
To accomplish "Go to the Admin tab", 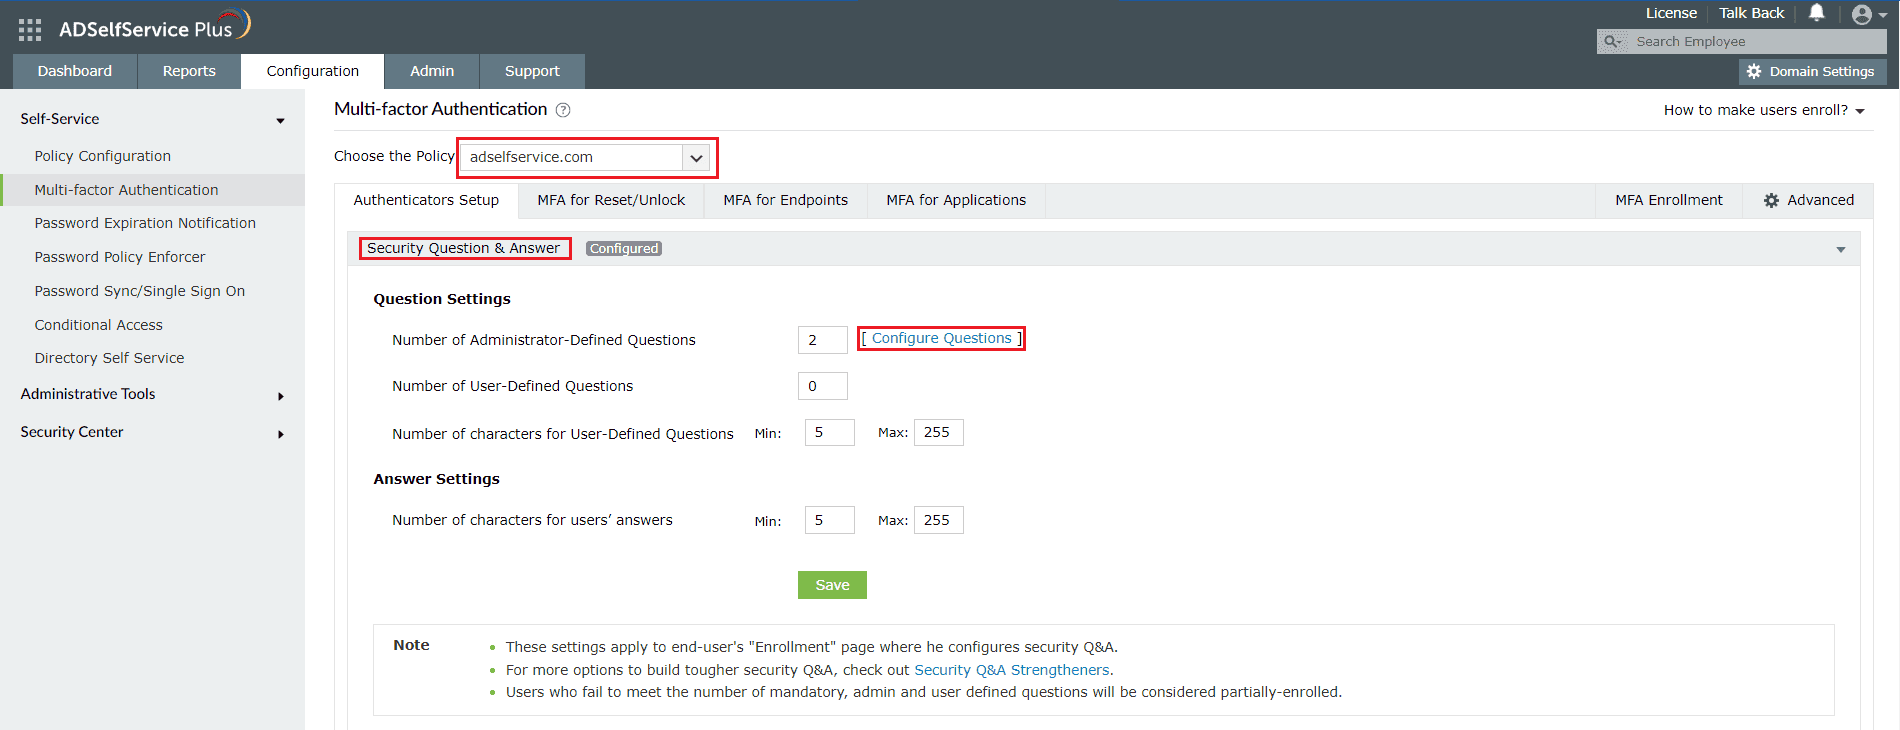I will click(432, 71).
